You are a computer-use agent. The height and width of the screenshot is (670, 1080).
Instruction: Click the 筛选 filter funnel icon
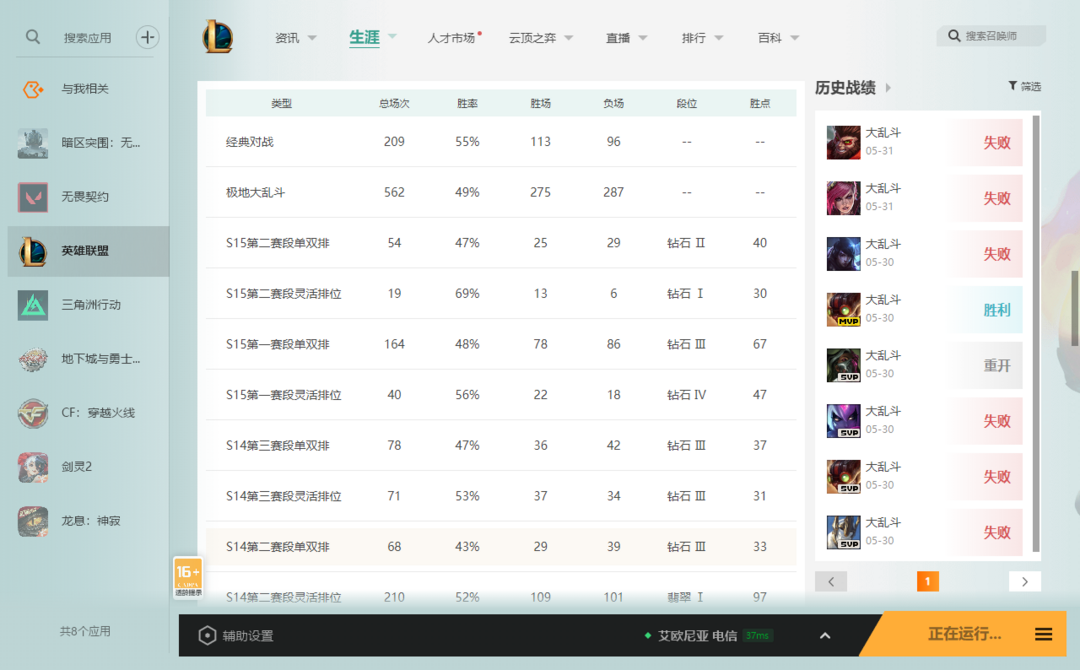(1012, 86)
